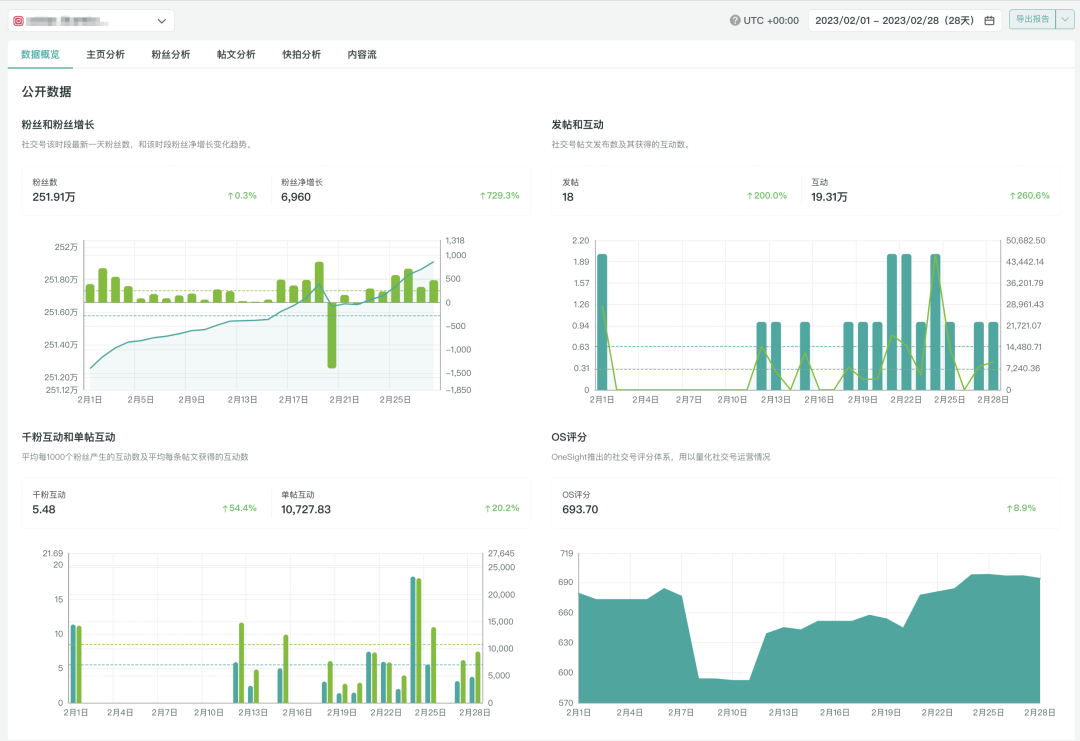This screenshot has height=741, width=1080.
Task: Click the Instagram account icon
Action: coord(19,21)
